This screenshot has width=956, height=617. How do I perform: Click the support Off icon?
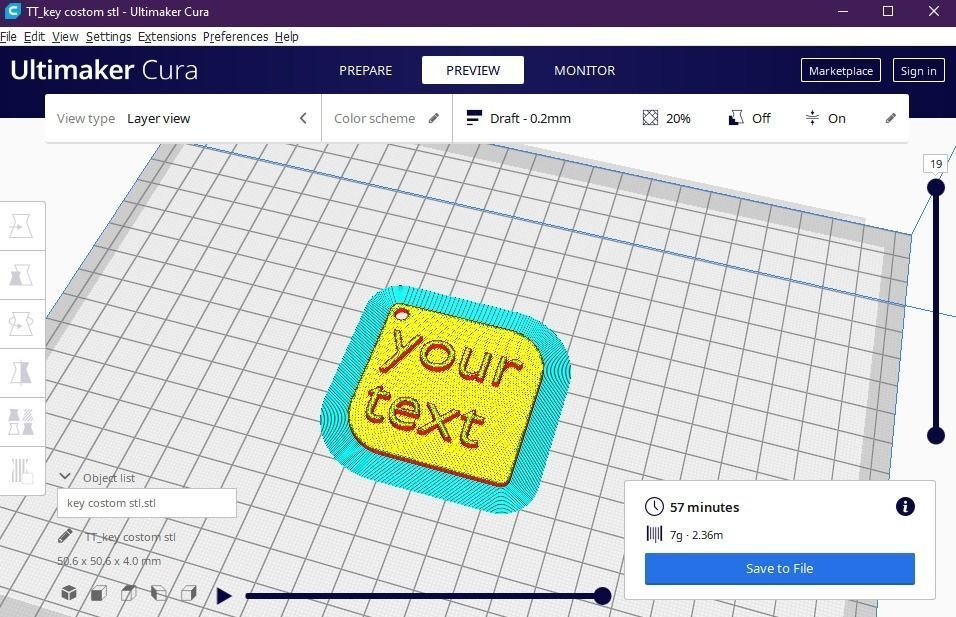[x=736, y=118]
